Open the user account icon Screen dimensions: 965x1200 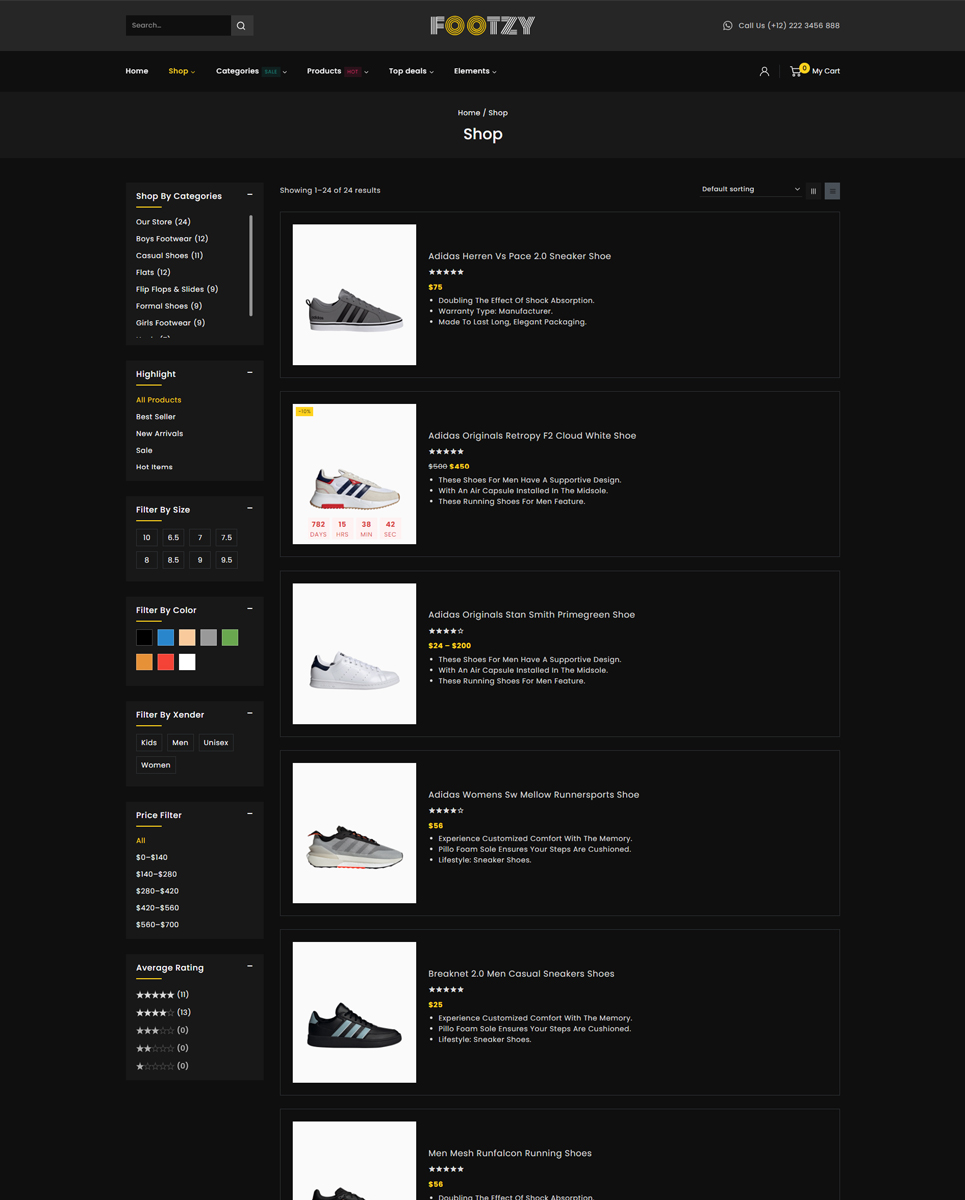(x=764, y=71)
